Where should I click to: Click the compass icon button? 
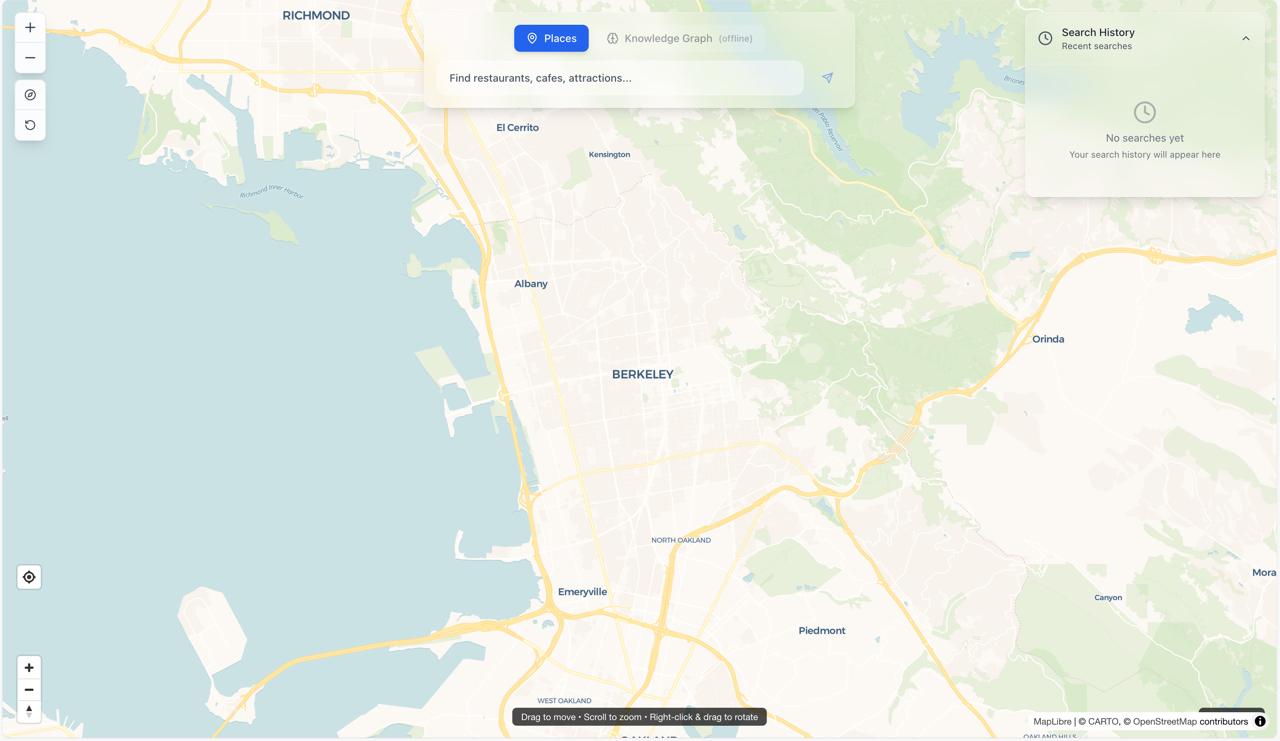point(30,95)
